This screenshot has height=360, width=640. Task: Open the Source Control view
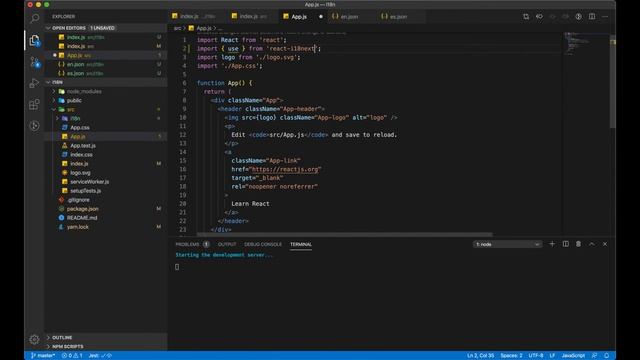coord(35,62)
